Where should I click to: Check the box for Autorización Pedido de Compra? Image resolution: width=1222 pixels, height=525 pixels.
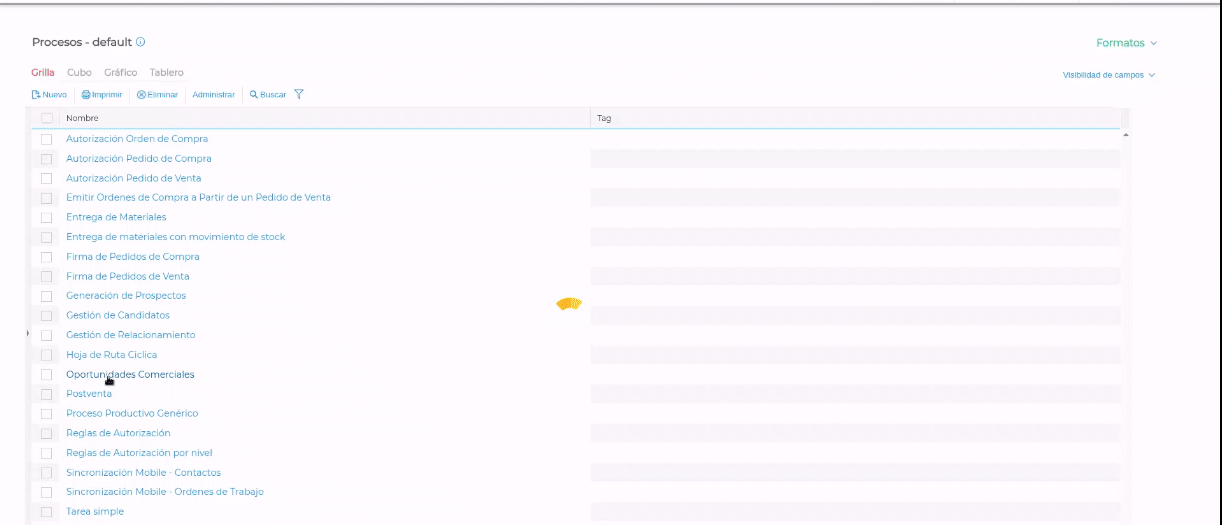pyautogui.click(x=46, y=159)
